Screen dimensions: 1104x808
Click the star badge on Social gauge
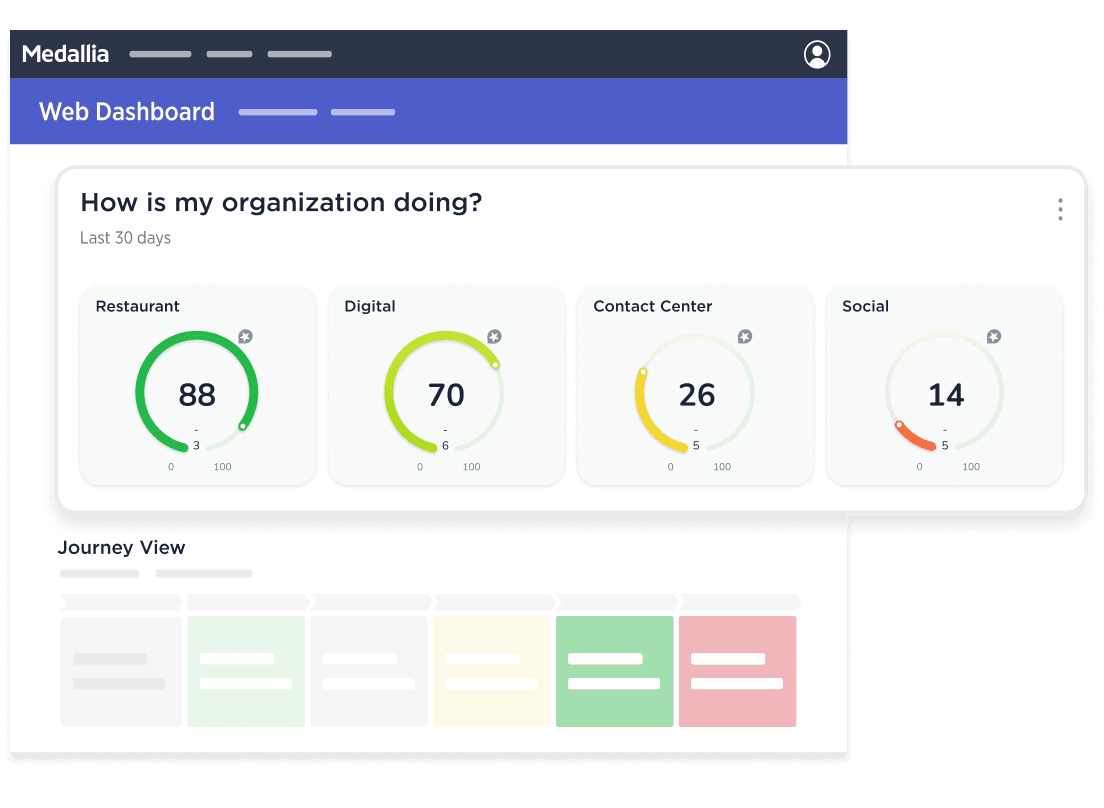[993, 336]
